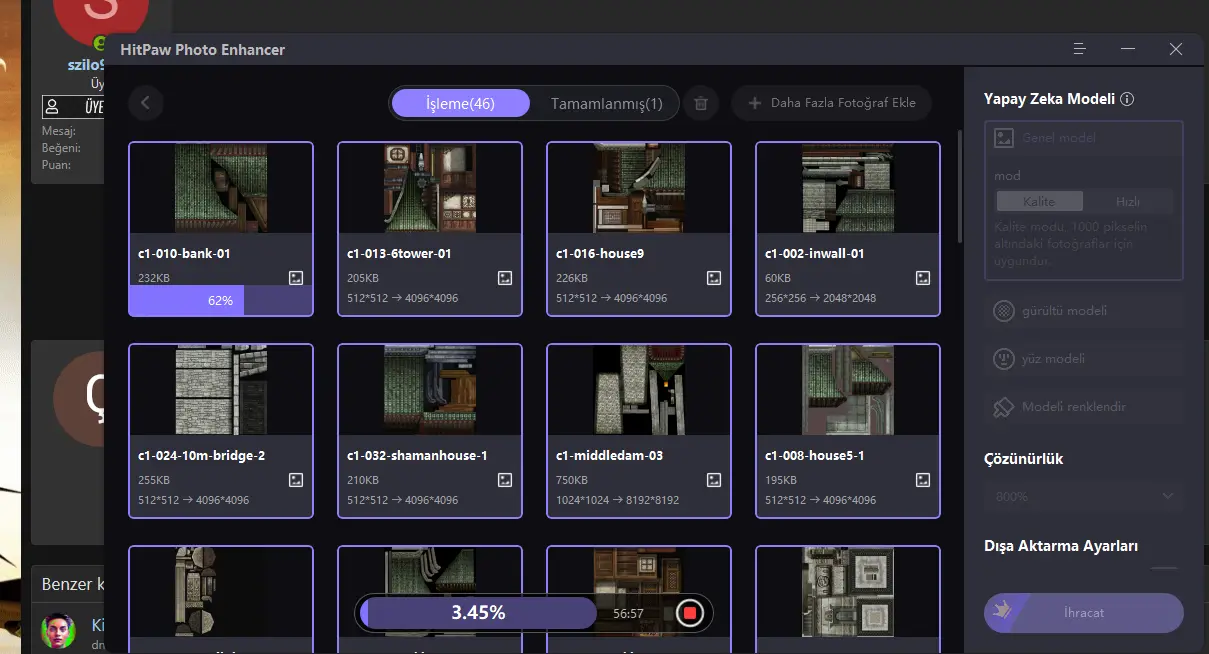Screen dimensions: 1209x654
Task: Open the c1-032-shamanhouse-1 thumbnail
Action: [x=430, y=390]
